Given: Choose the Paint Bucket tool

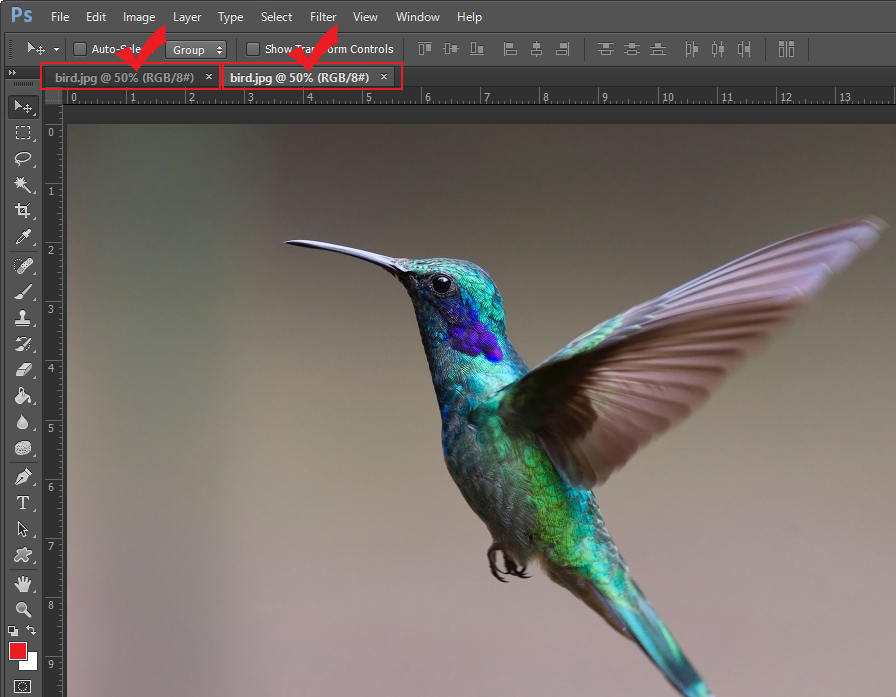Looking at the screenshot, I should 23,396.
